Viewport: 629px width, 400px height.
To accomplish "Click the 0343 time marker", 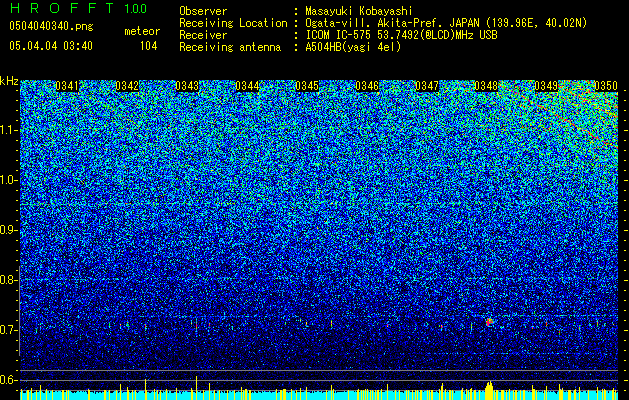I will 187,86.
